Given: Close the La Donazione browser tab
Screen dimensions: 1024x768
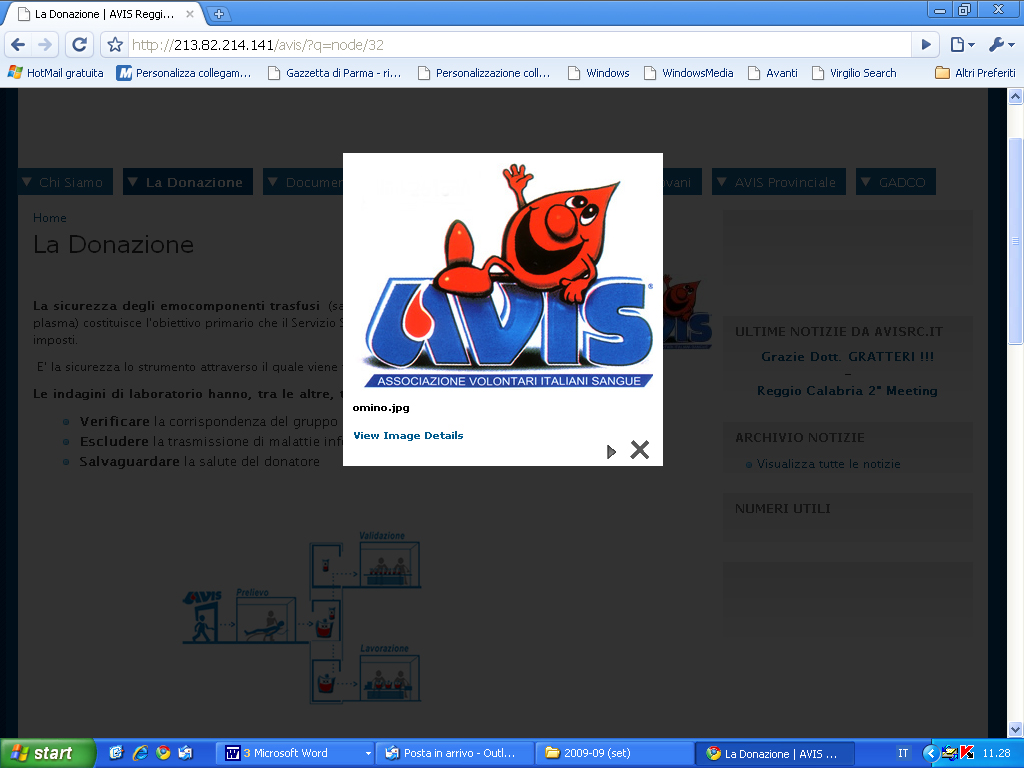Looking at the screenshot, I should (x=190, y=14).
